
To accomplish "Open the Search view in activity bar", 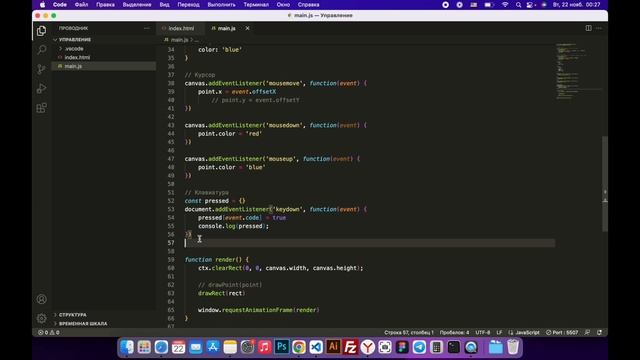I will [x=41, y=50].
